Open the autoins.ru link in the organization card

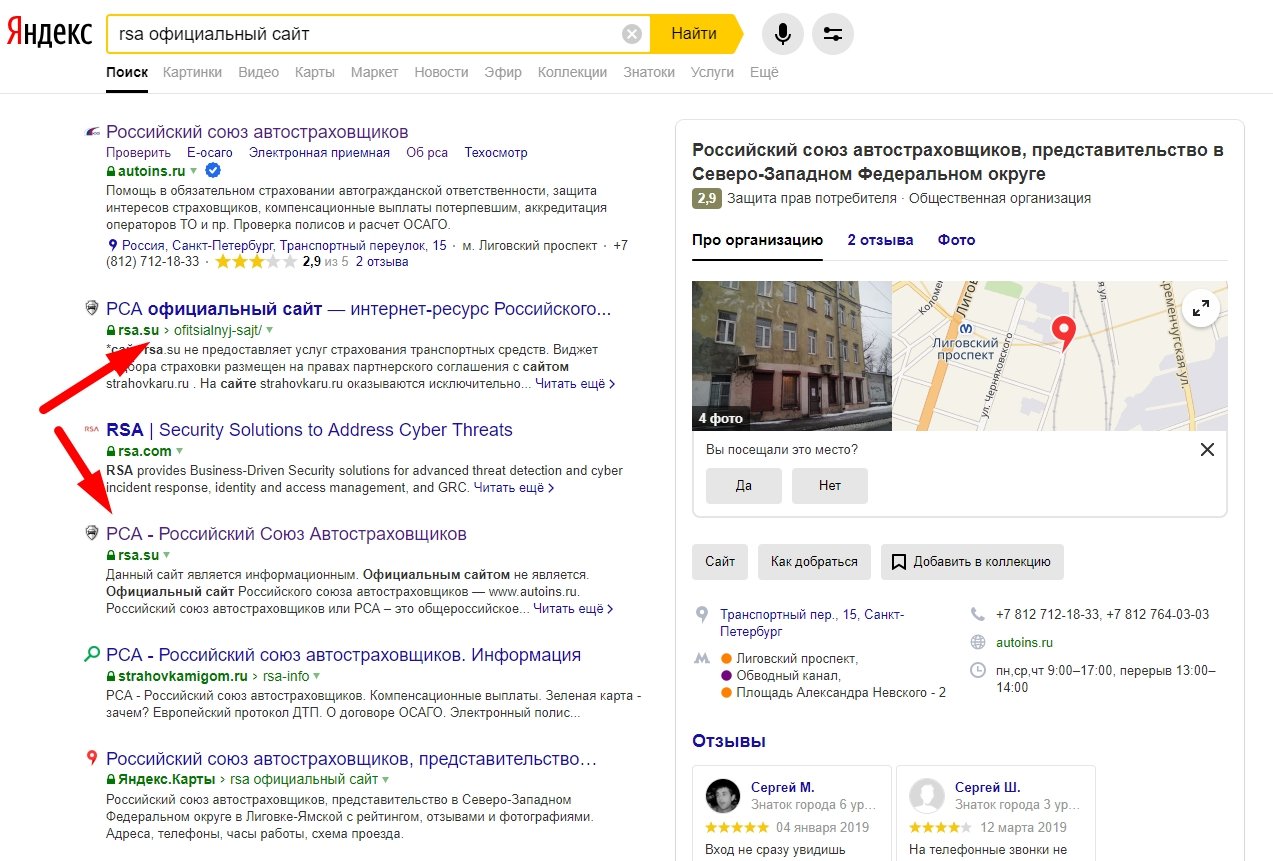(1024, 642)
